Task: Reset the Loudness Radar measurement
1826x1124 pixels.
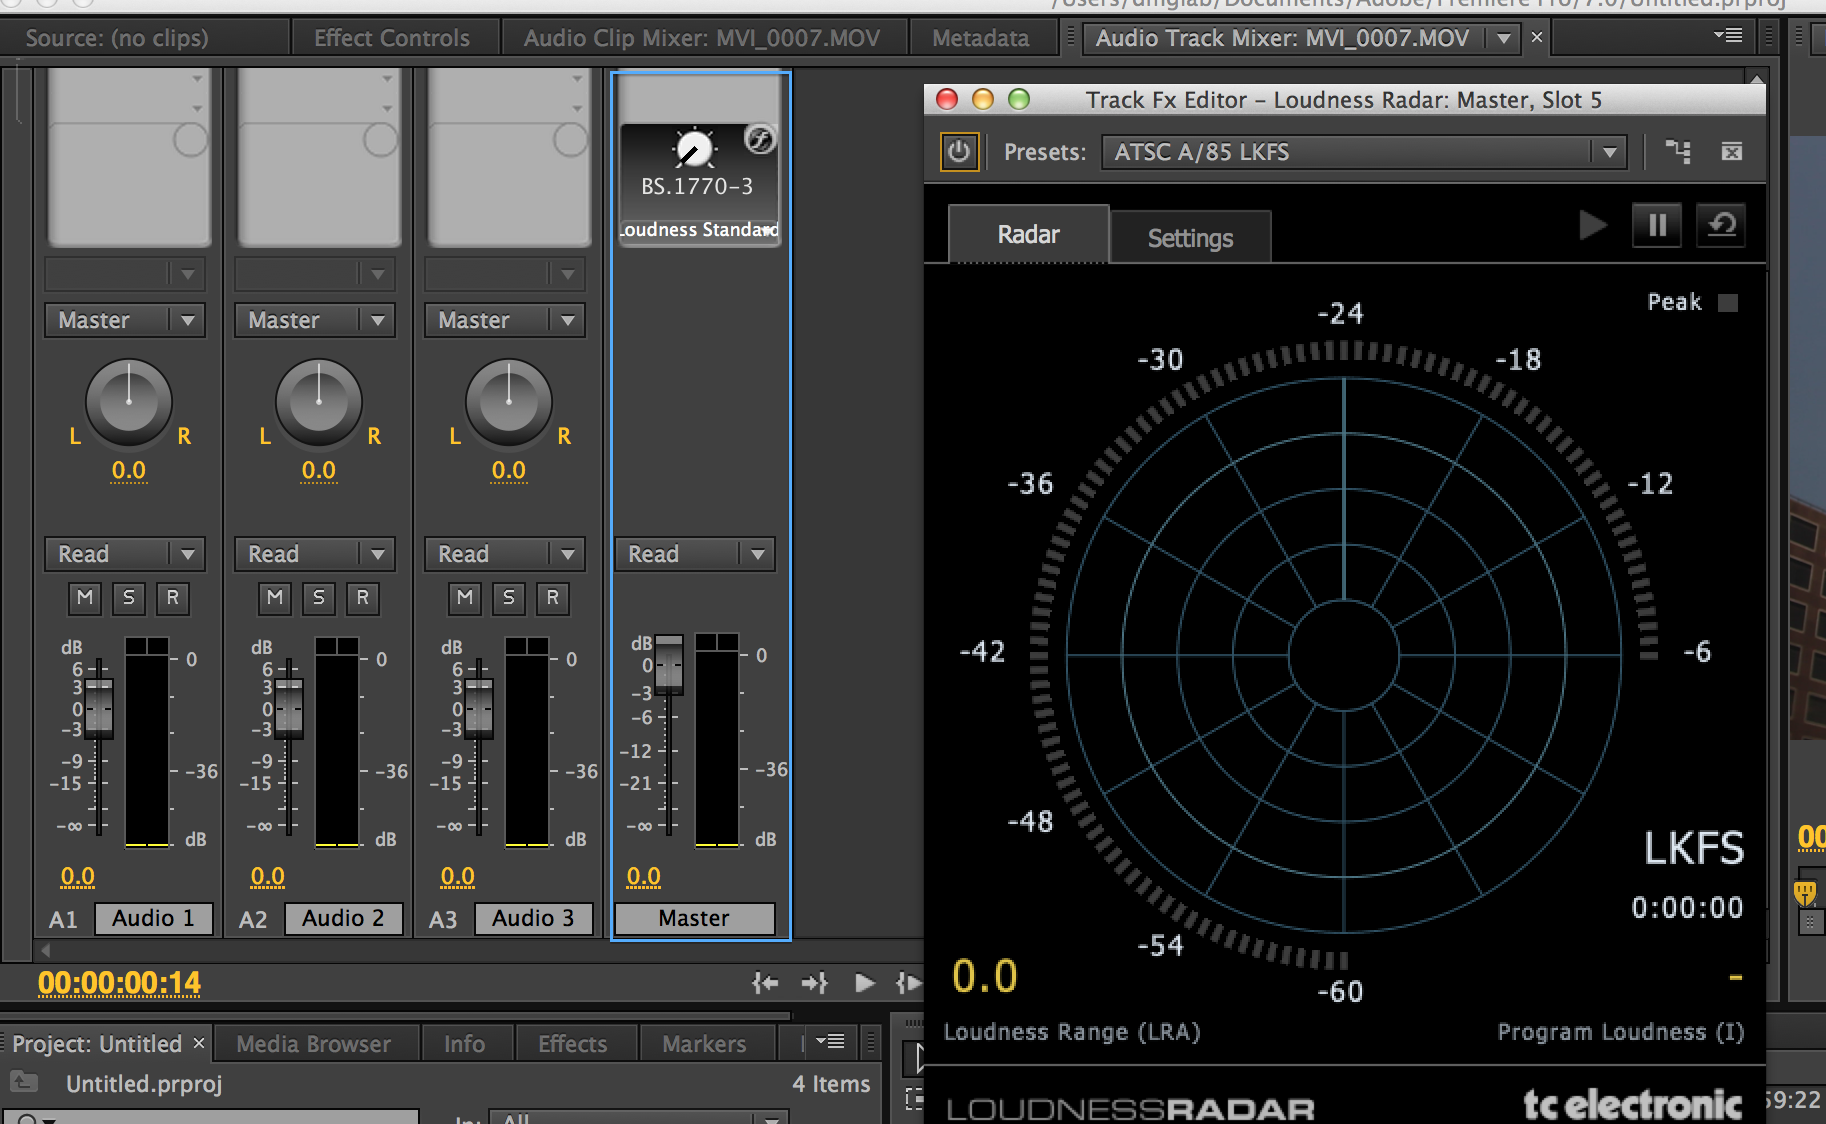Action: (1721, 225)
